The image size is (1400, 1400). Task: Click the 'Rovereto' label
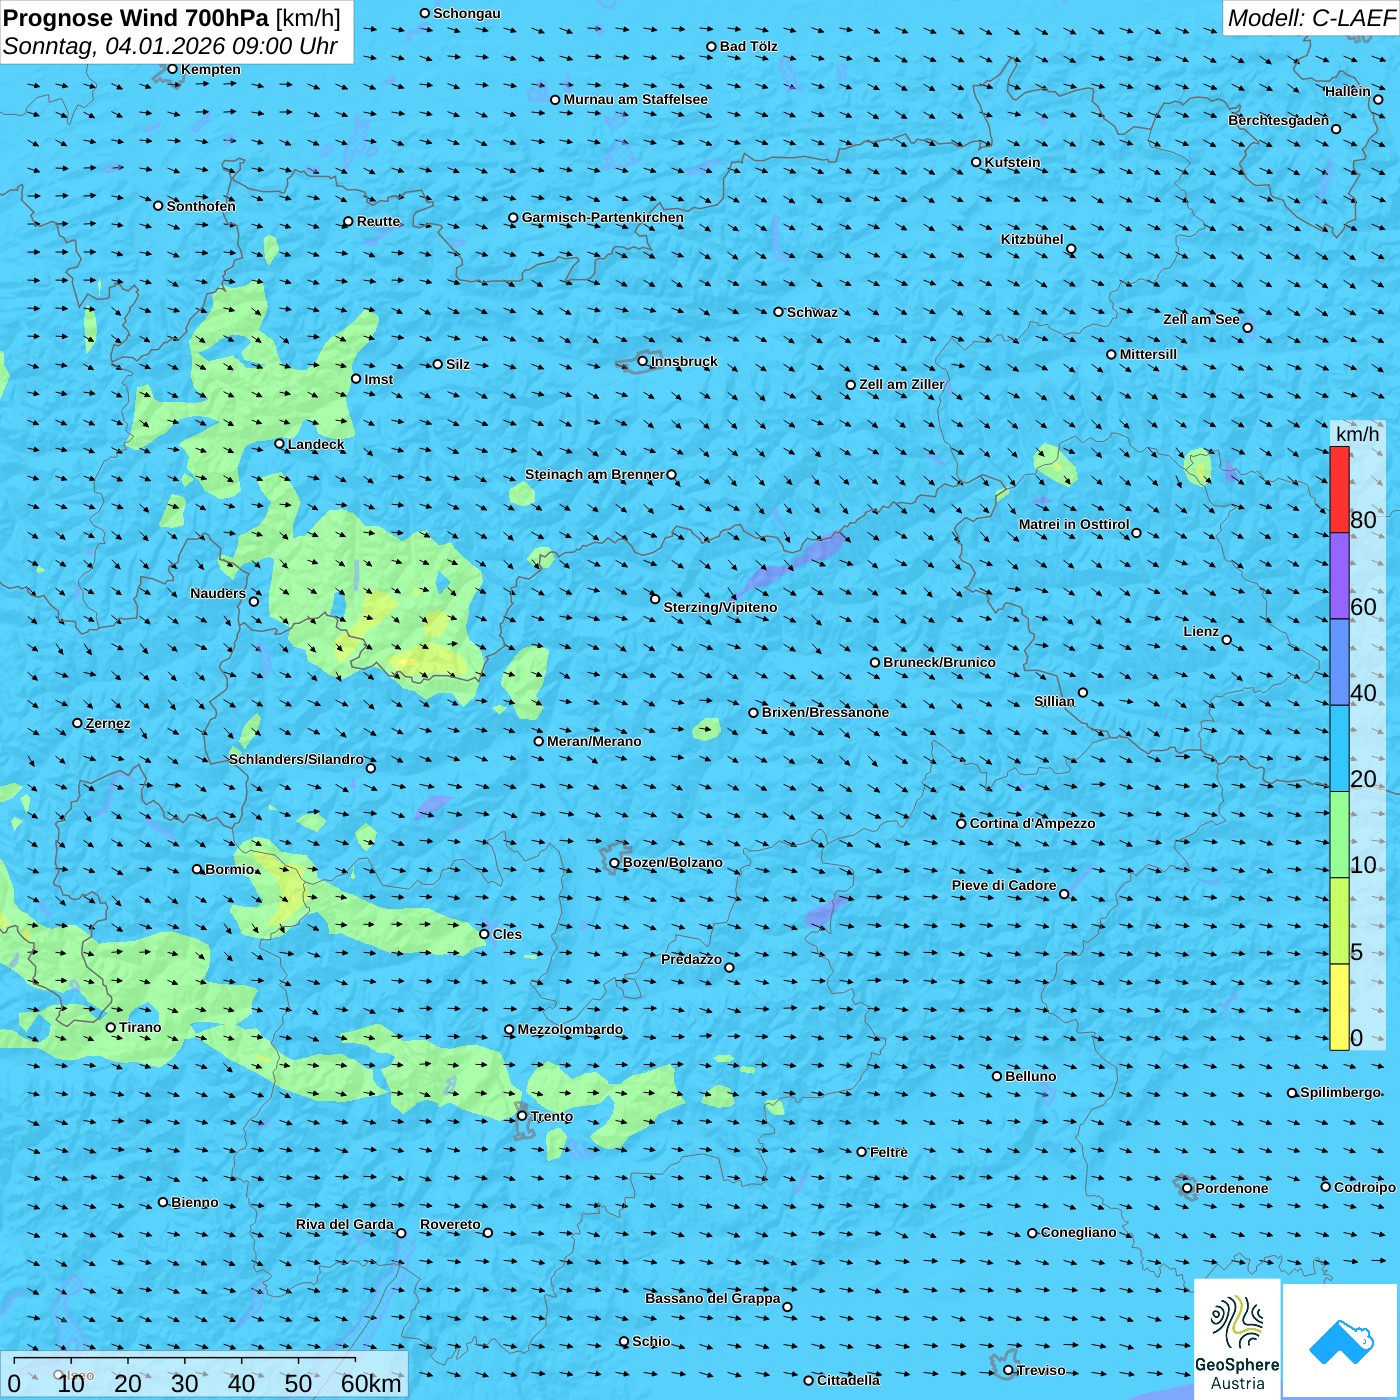[451, 1224]
